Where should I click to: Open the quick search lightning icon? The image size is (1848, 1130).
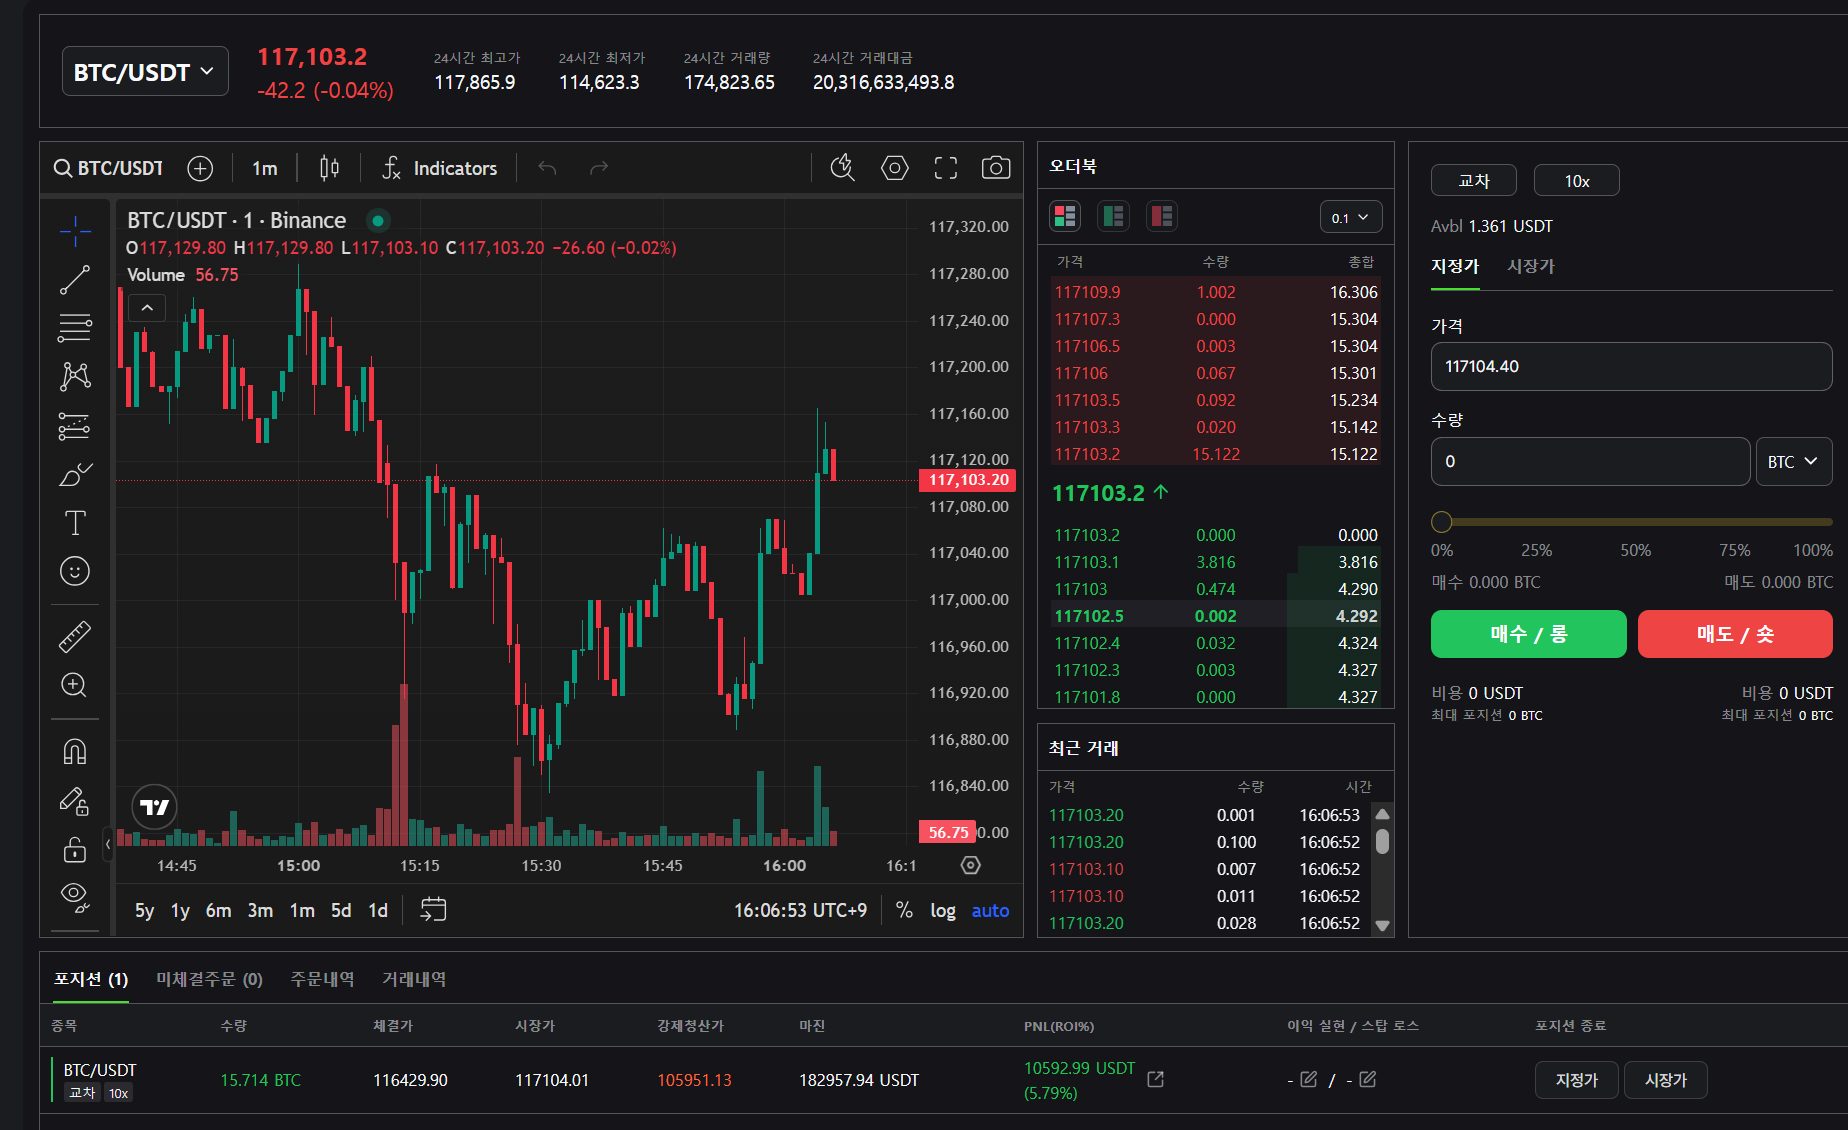(x=843, y=168)
